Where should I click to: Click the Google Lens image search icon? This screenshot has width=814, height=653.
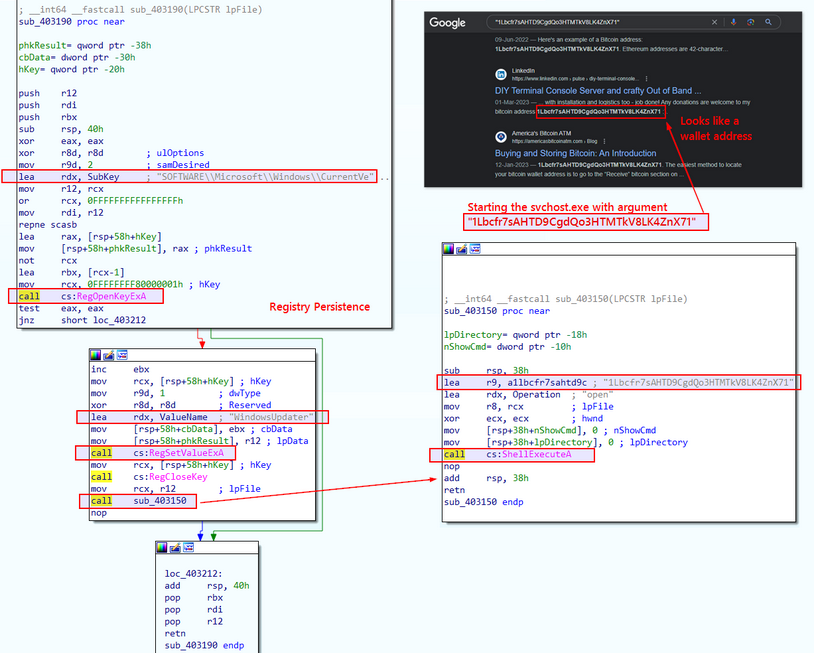(x=751, y=22)
